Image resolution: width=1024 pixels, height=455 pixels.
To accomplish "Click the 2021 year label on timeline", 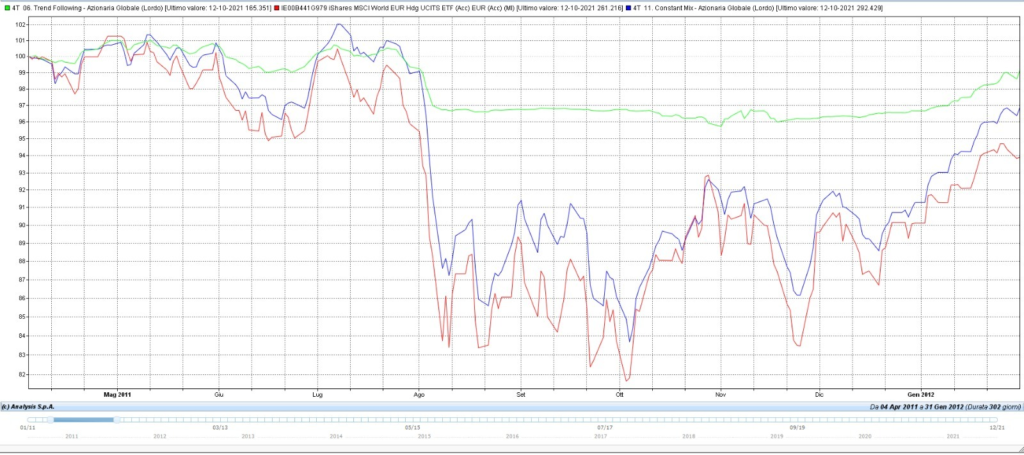I will coord(953,435).
